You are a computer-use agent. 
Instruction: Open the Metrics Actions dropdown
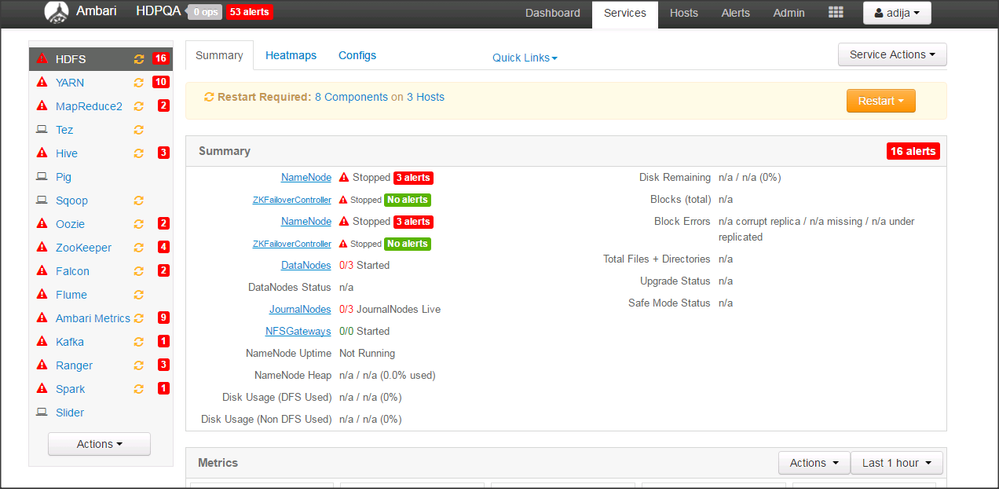814,463
